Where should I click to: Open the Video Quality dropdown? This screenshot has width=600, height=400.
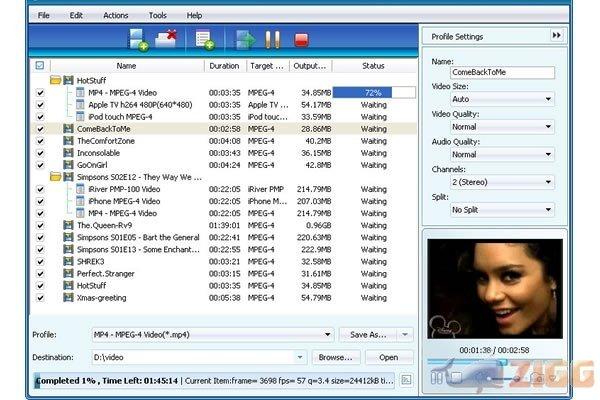502,127
